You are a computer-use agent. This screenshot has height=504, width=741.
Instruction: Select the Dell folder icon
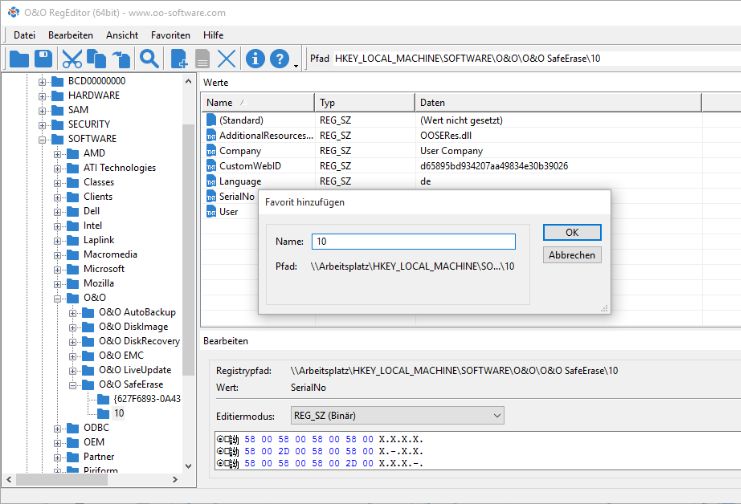(73, 211)
